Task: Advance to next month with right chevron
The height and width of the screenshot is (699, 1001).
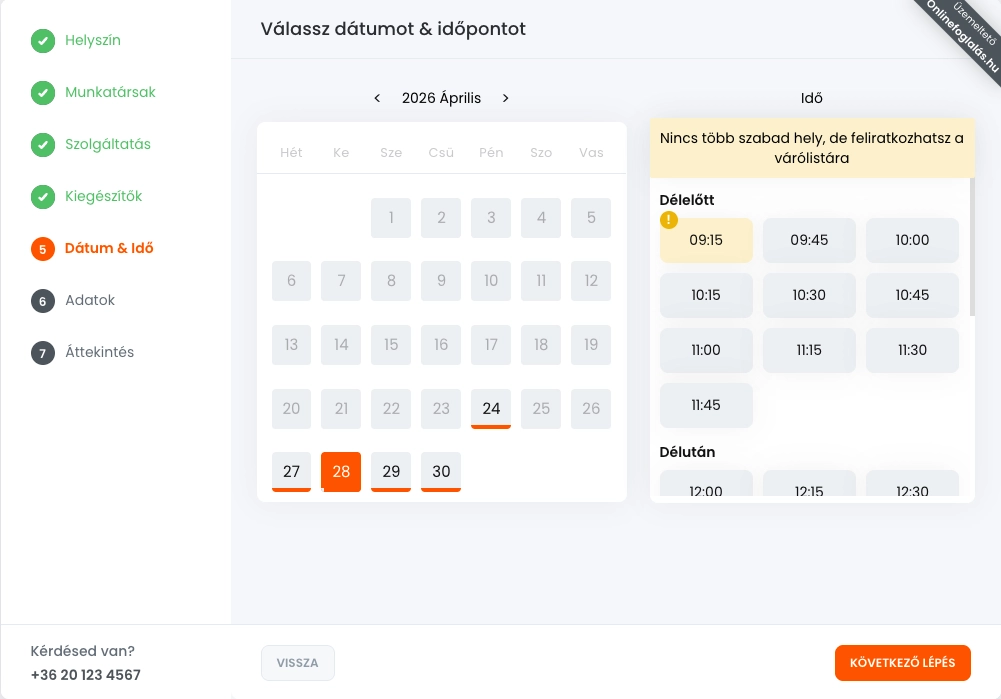Action: tap(506, 98)
